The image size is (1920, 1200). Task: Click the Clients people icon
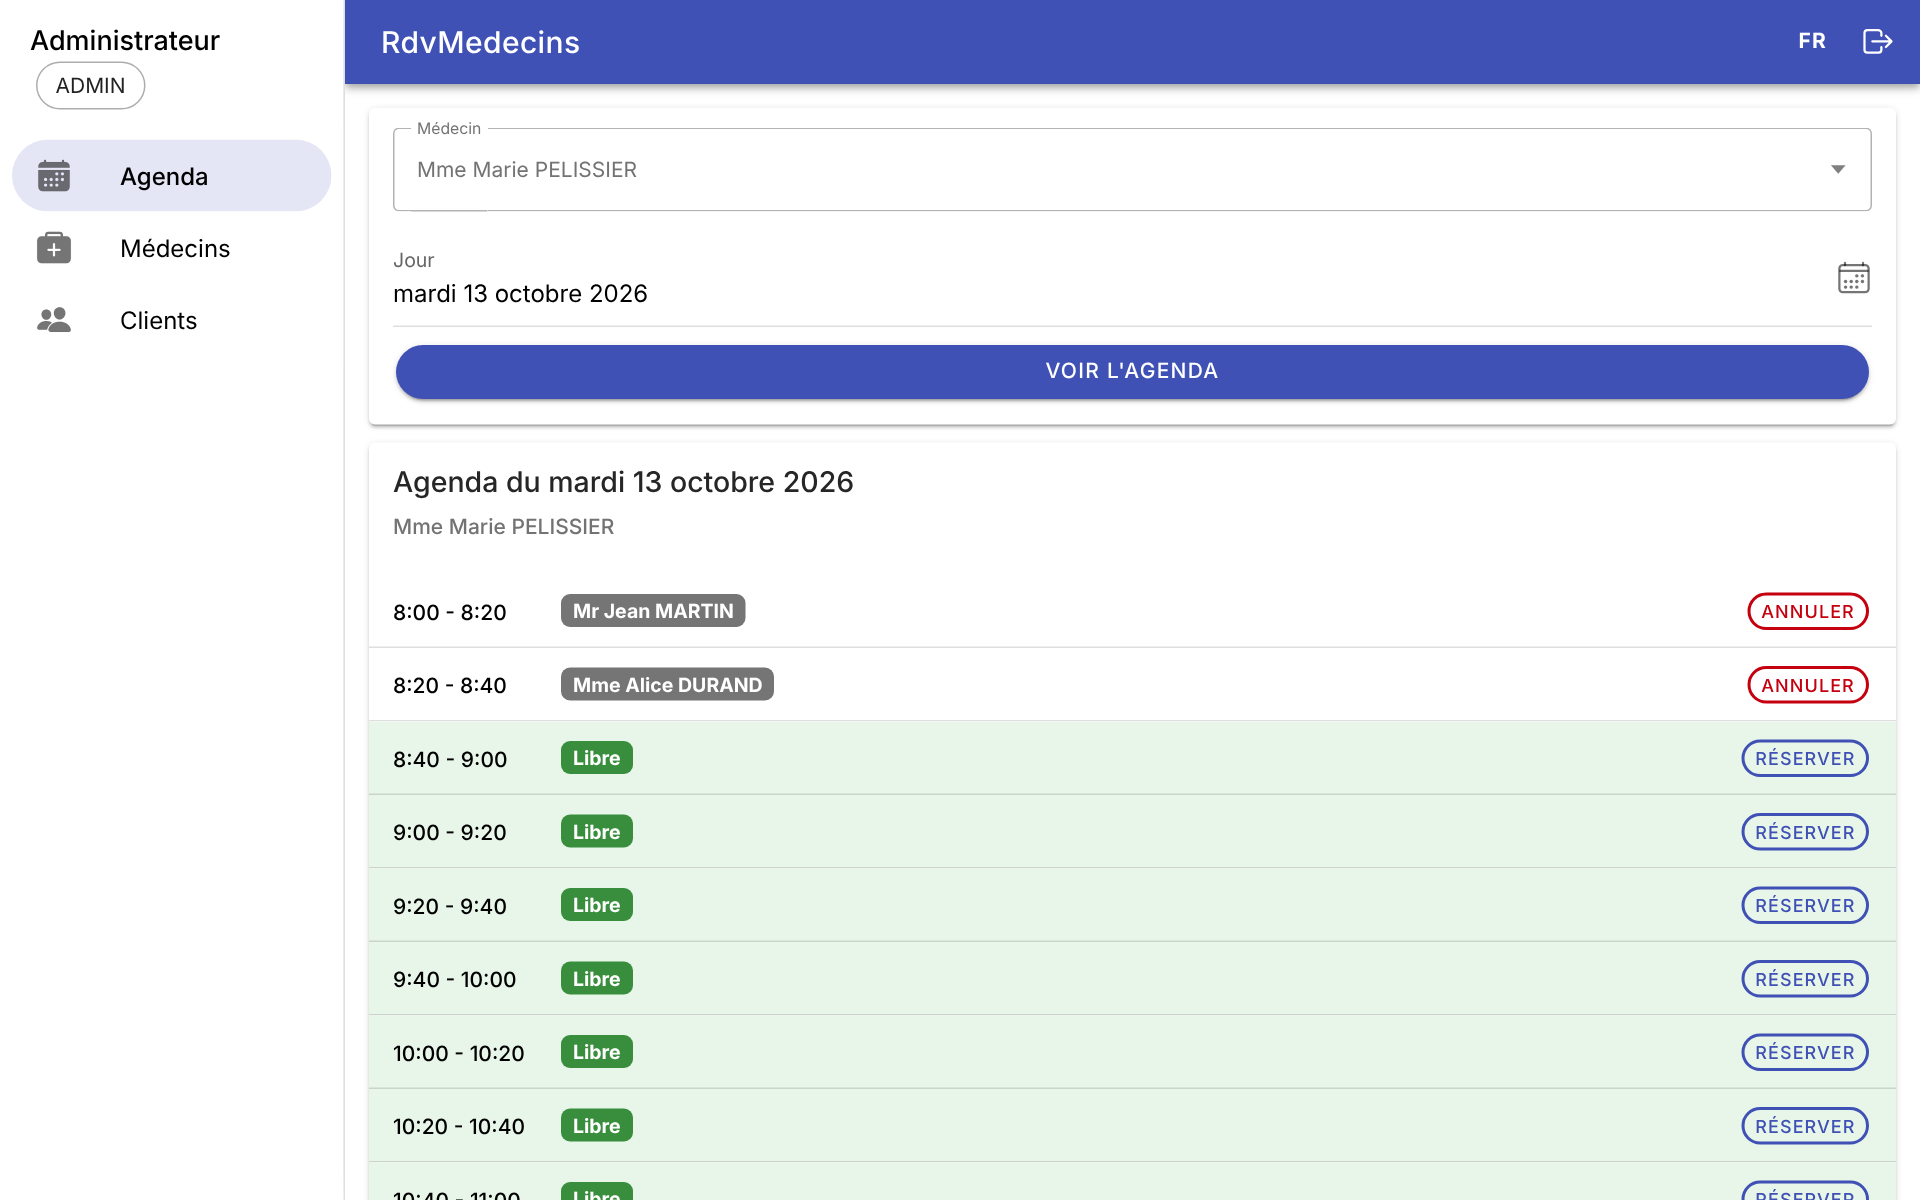click(54, 320)
